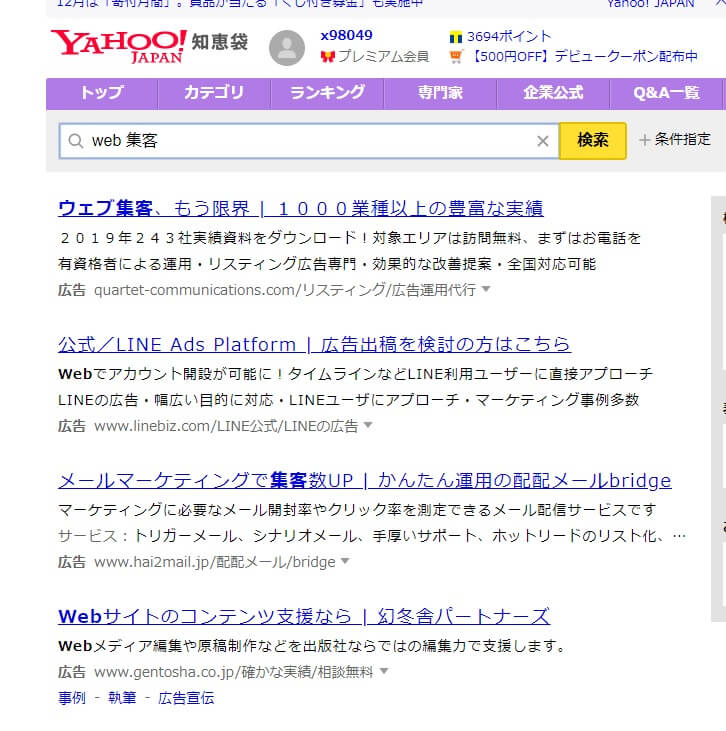This screenshot has height=731, width=726.
Task: Click the premium member ribbon icon
Action: click(328, 57)
